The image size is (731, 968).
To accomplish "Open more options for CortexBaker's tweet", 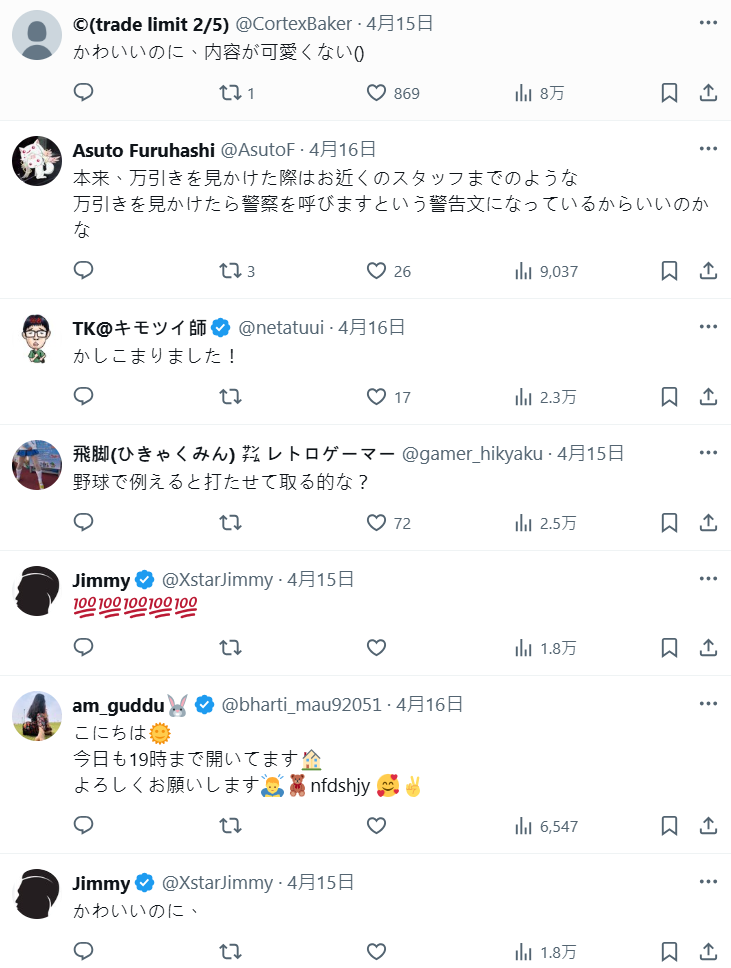I will click(x=708, y=22).
